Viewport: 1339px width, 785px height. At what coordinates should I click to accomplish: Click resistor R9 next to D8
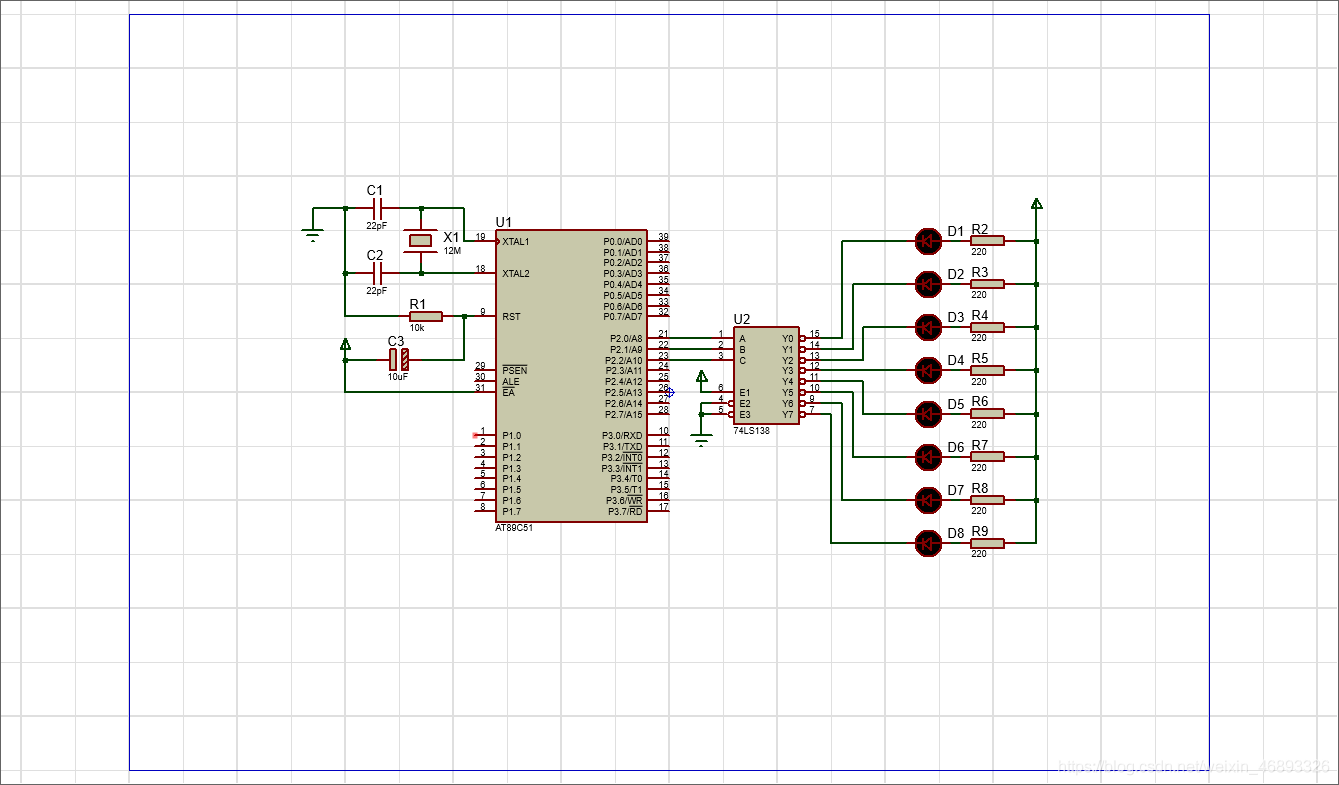[987, 543]
